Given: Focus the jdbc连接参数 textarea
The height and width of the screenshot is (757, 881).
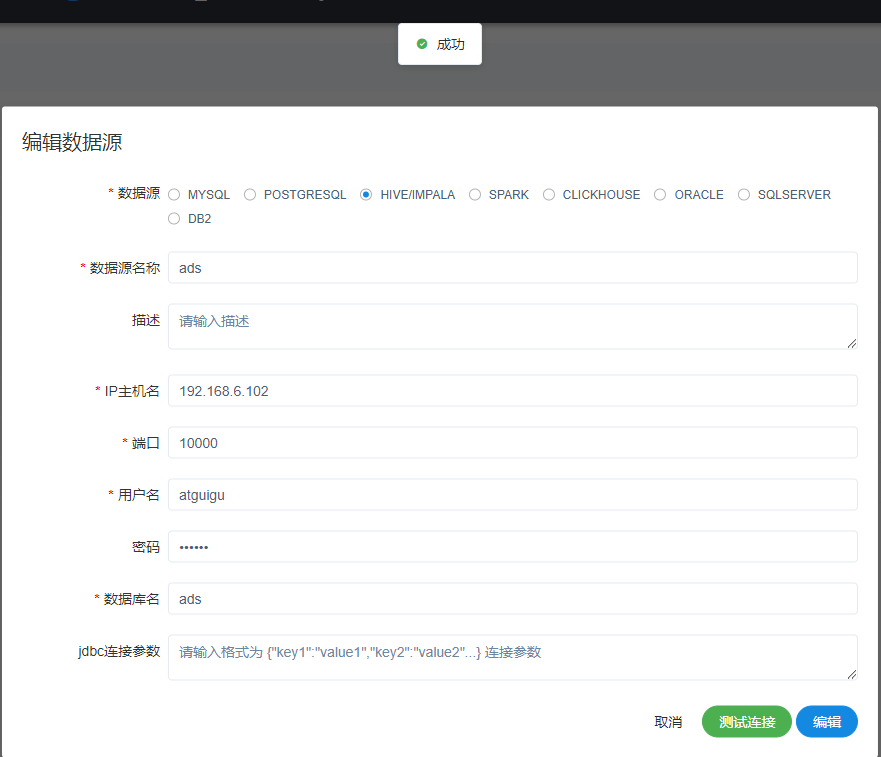Looking at the screenshot, I should point(512,658).
